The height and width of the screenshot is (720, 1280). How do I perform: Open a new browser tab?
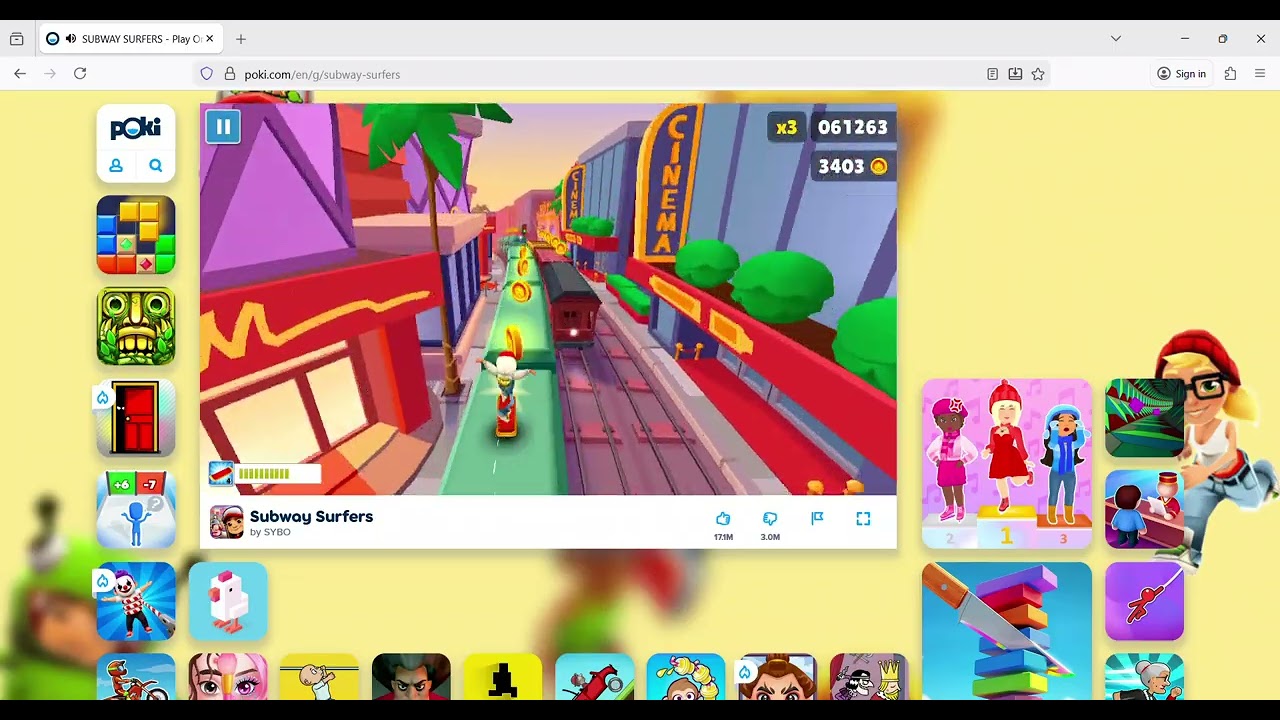[241, 39]
